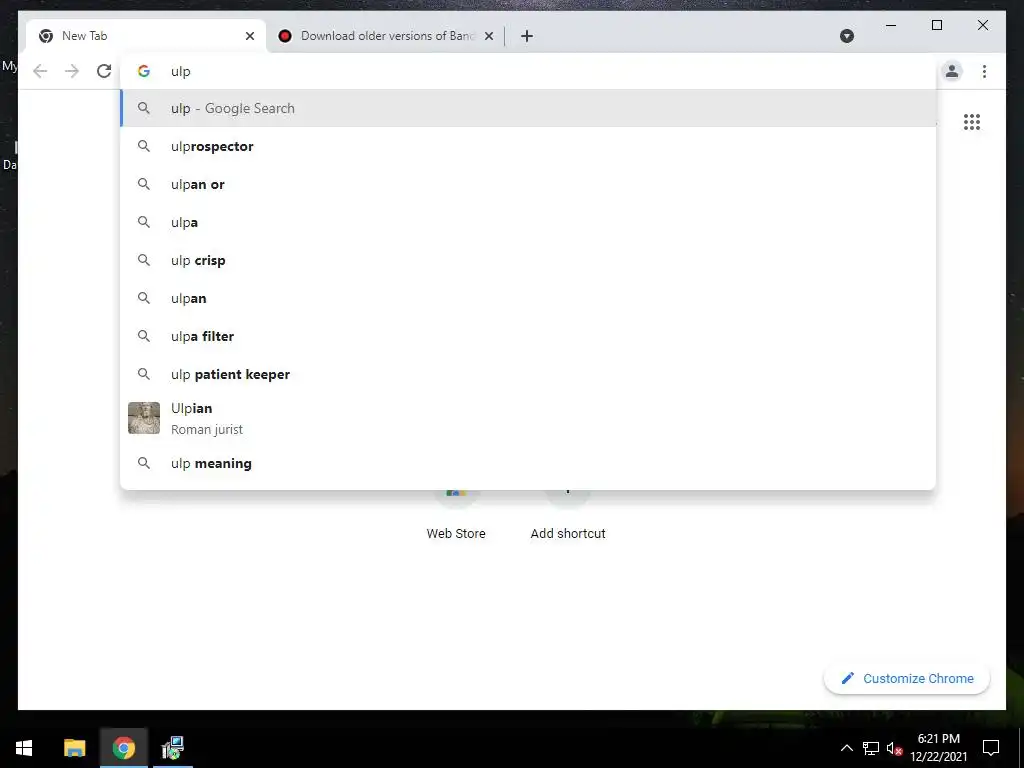Screen dimensions: 1024x768
Task: Select the 'ulp meaning' suggestion
Action: [x=528, y=463]
